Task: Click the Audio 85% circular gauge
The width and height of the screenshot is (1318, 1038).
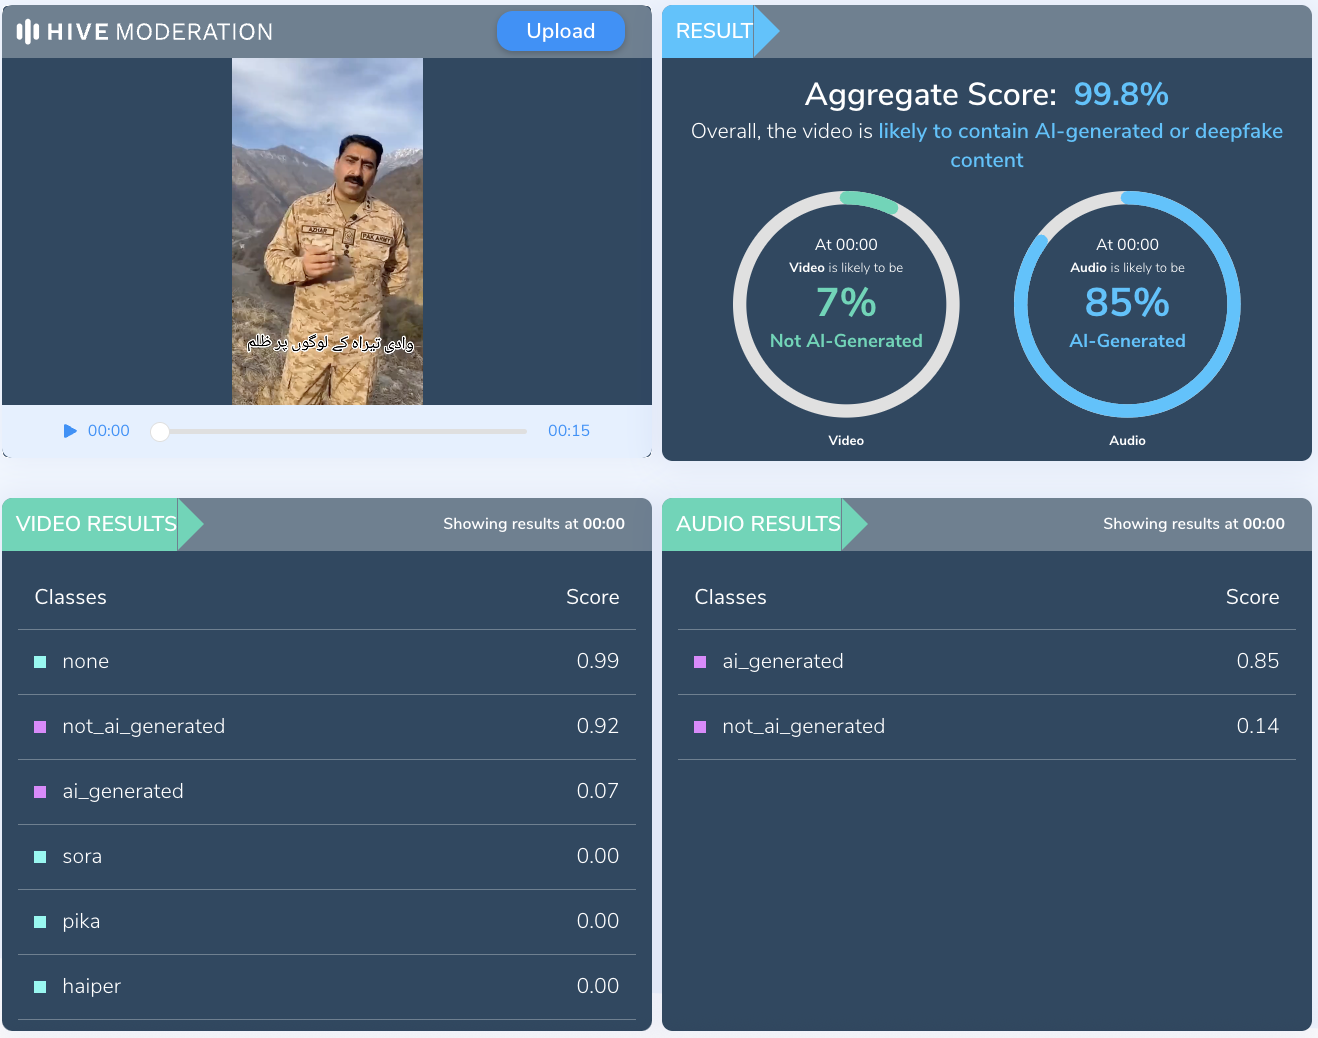Action: (x=1127, y=304)
